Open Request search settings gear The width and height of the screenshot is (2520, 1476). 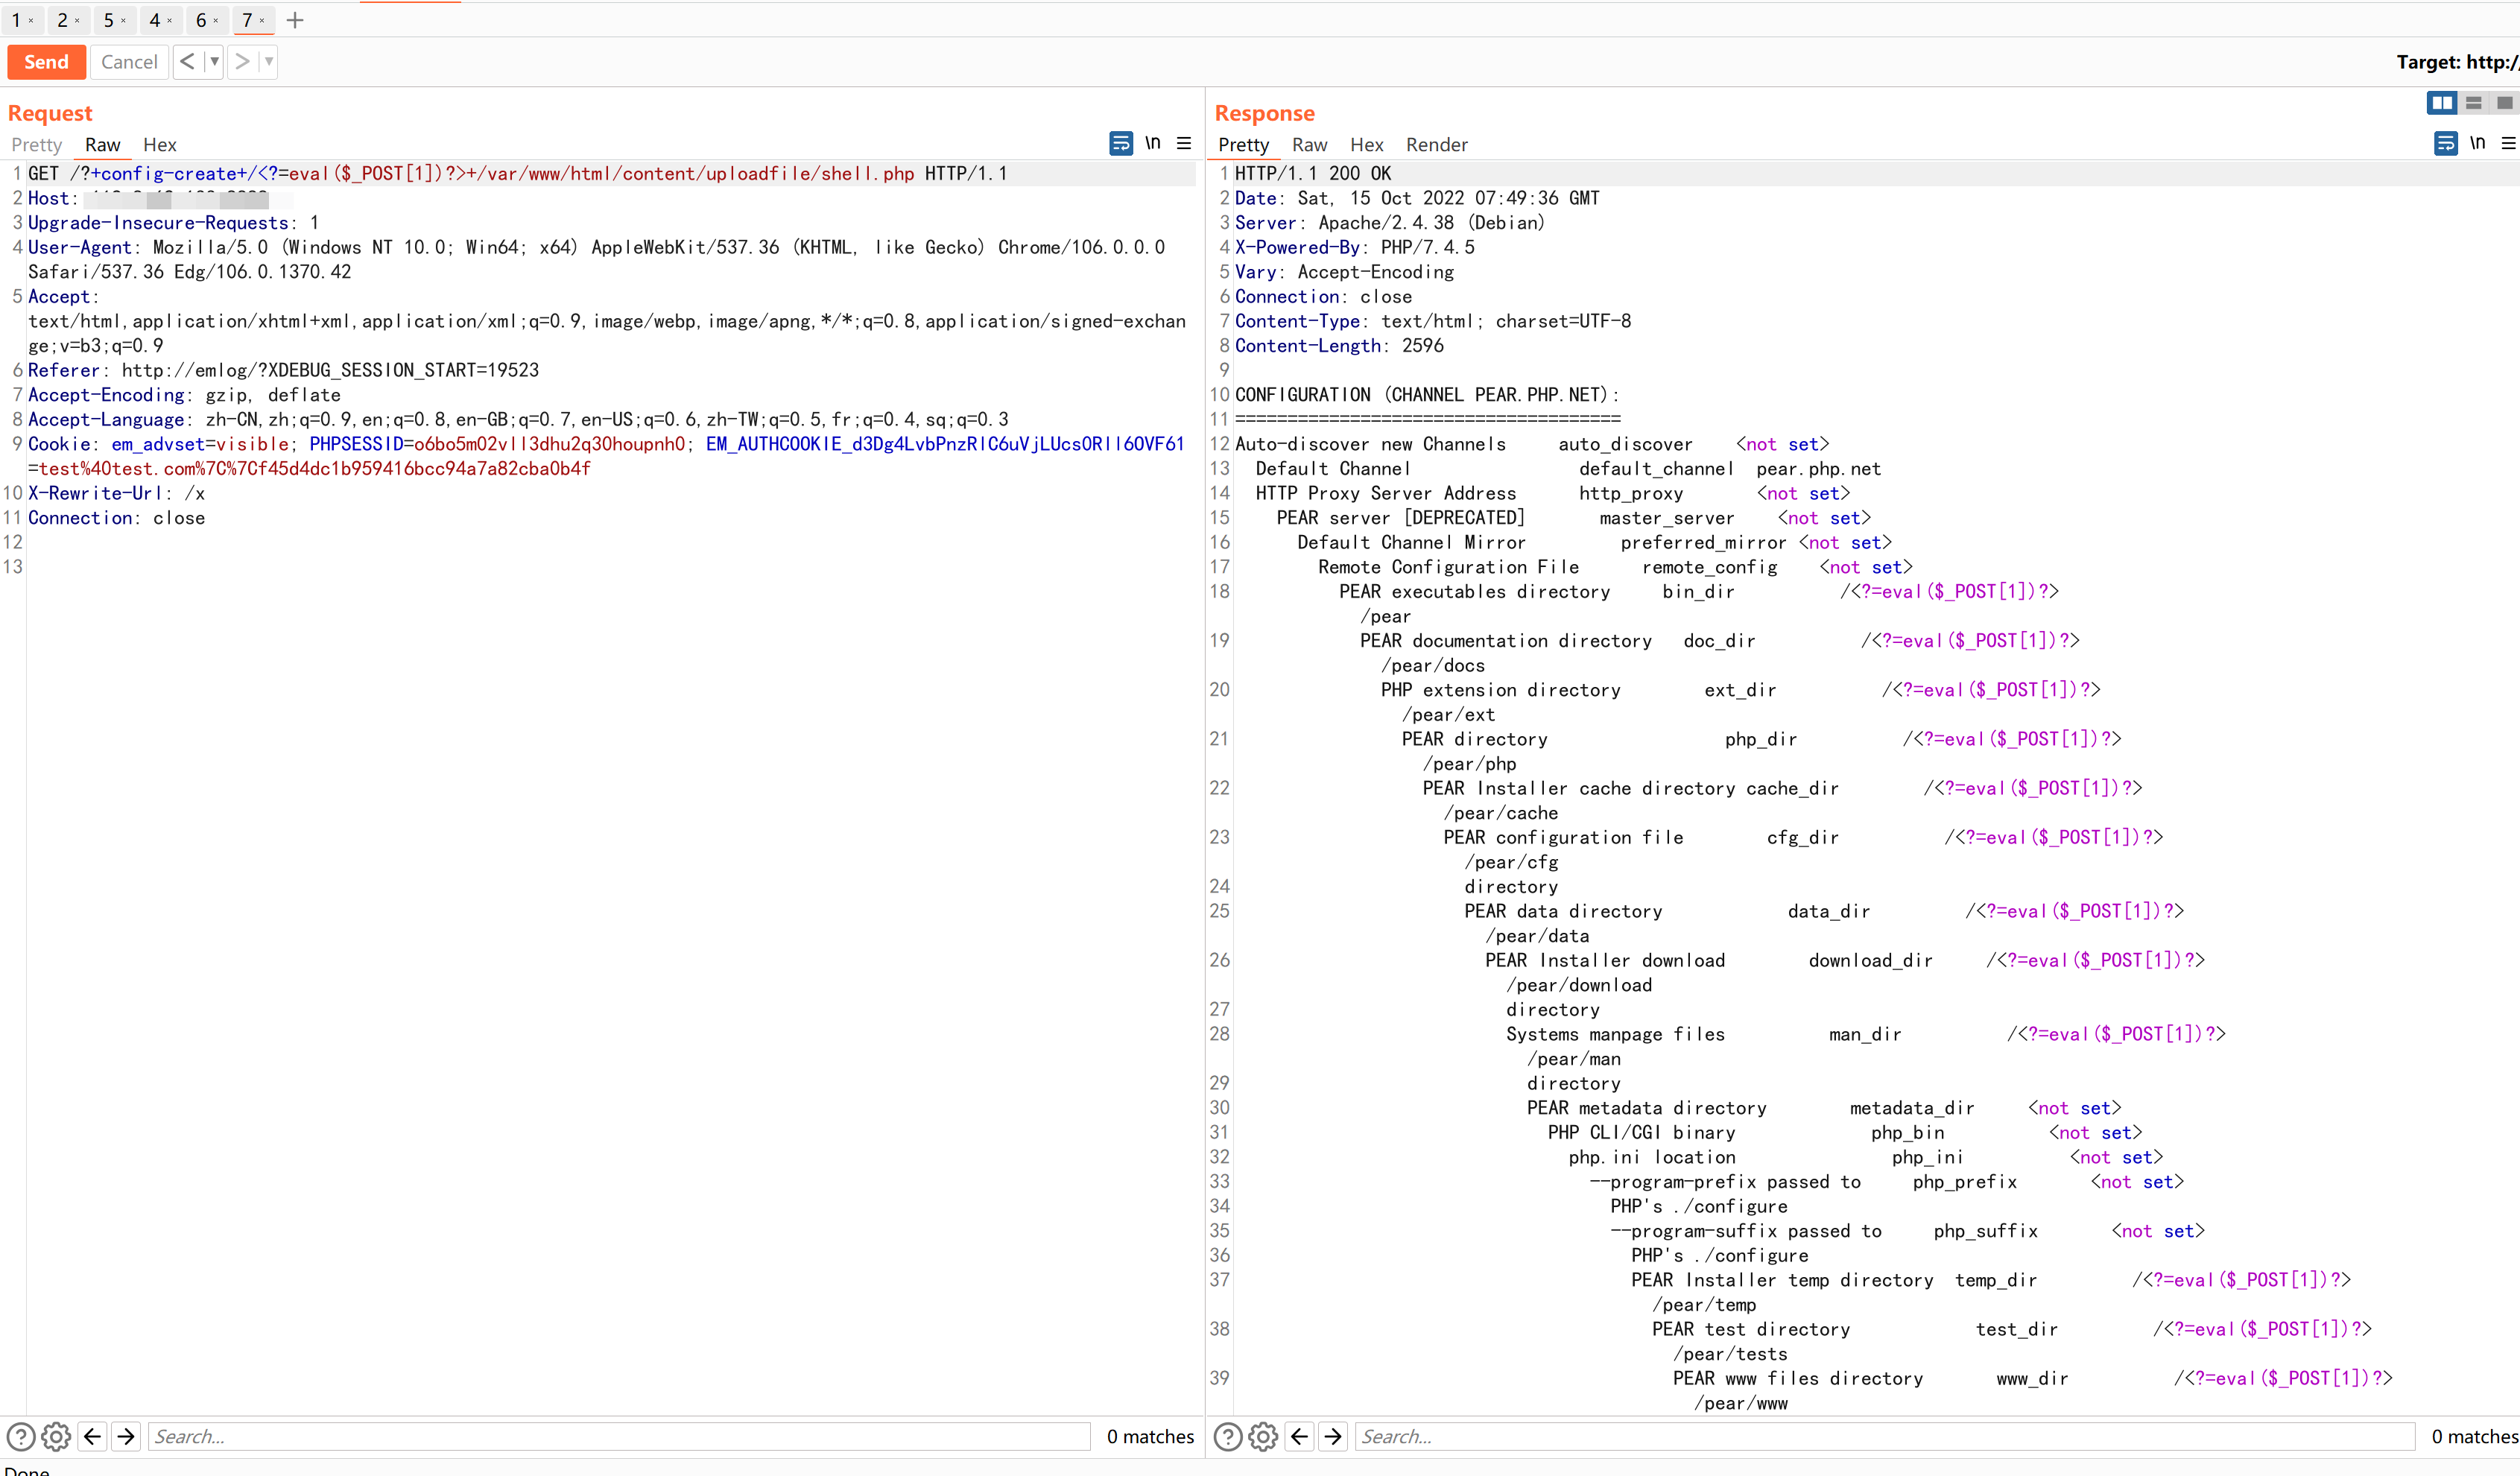tap(56, 1437)
